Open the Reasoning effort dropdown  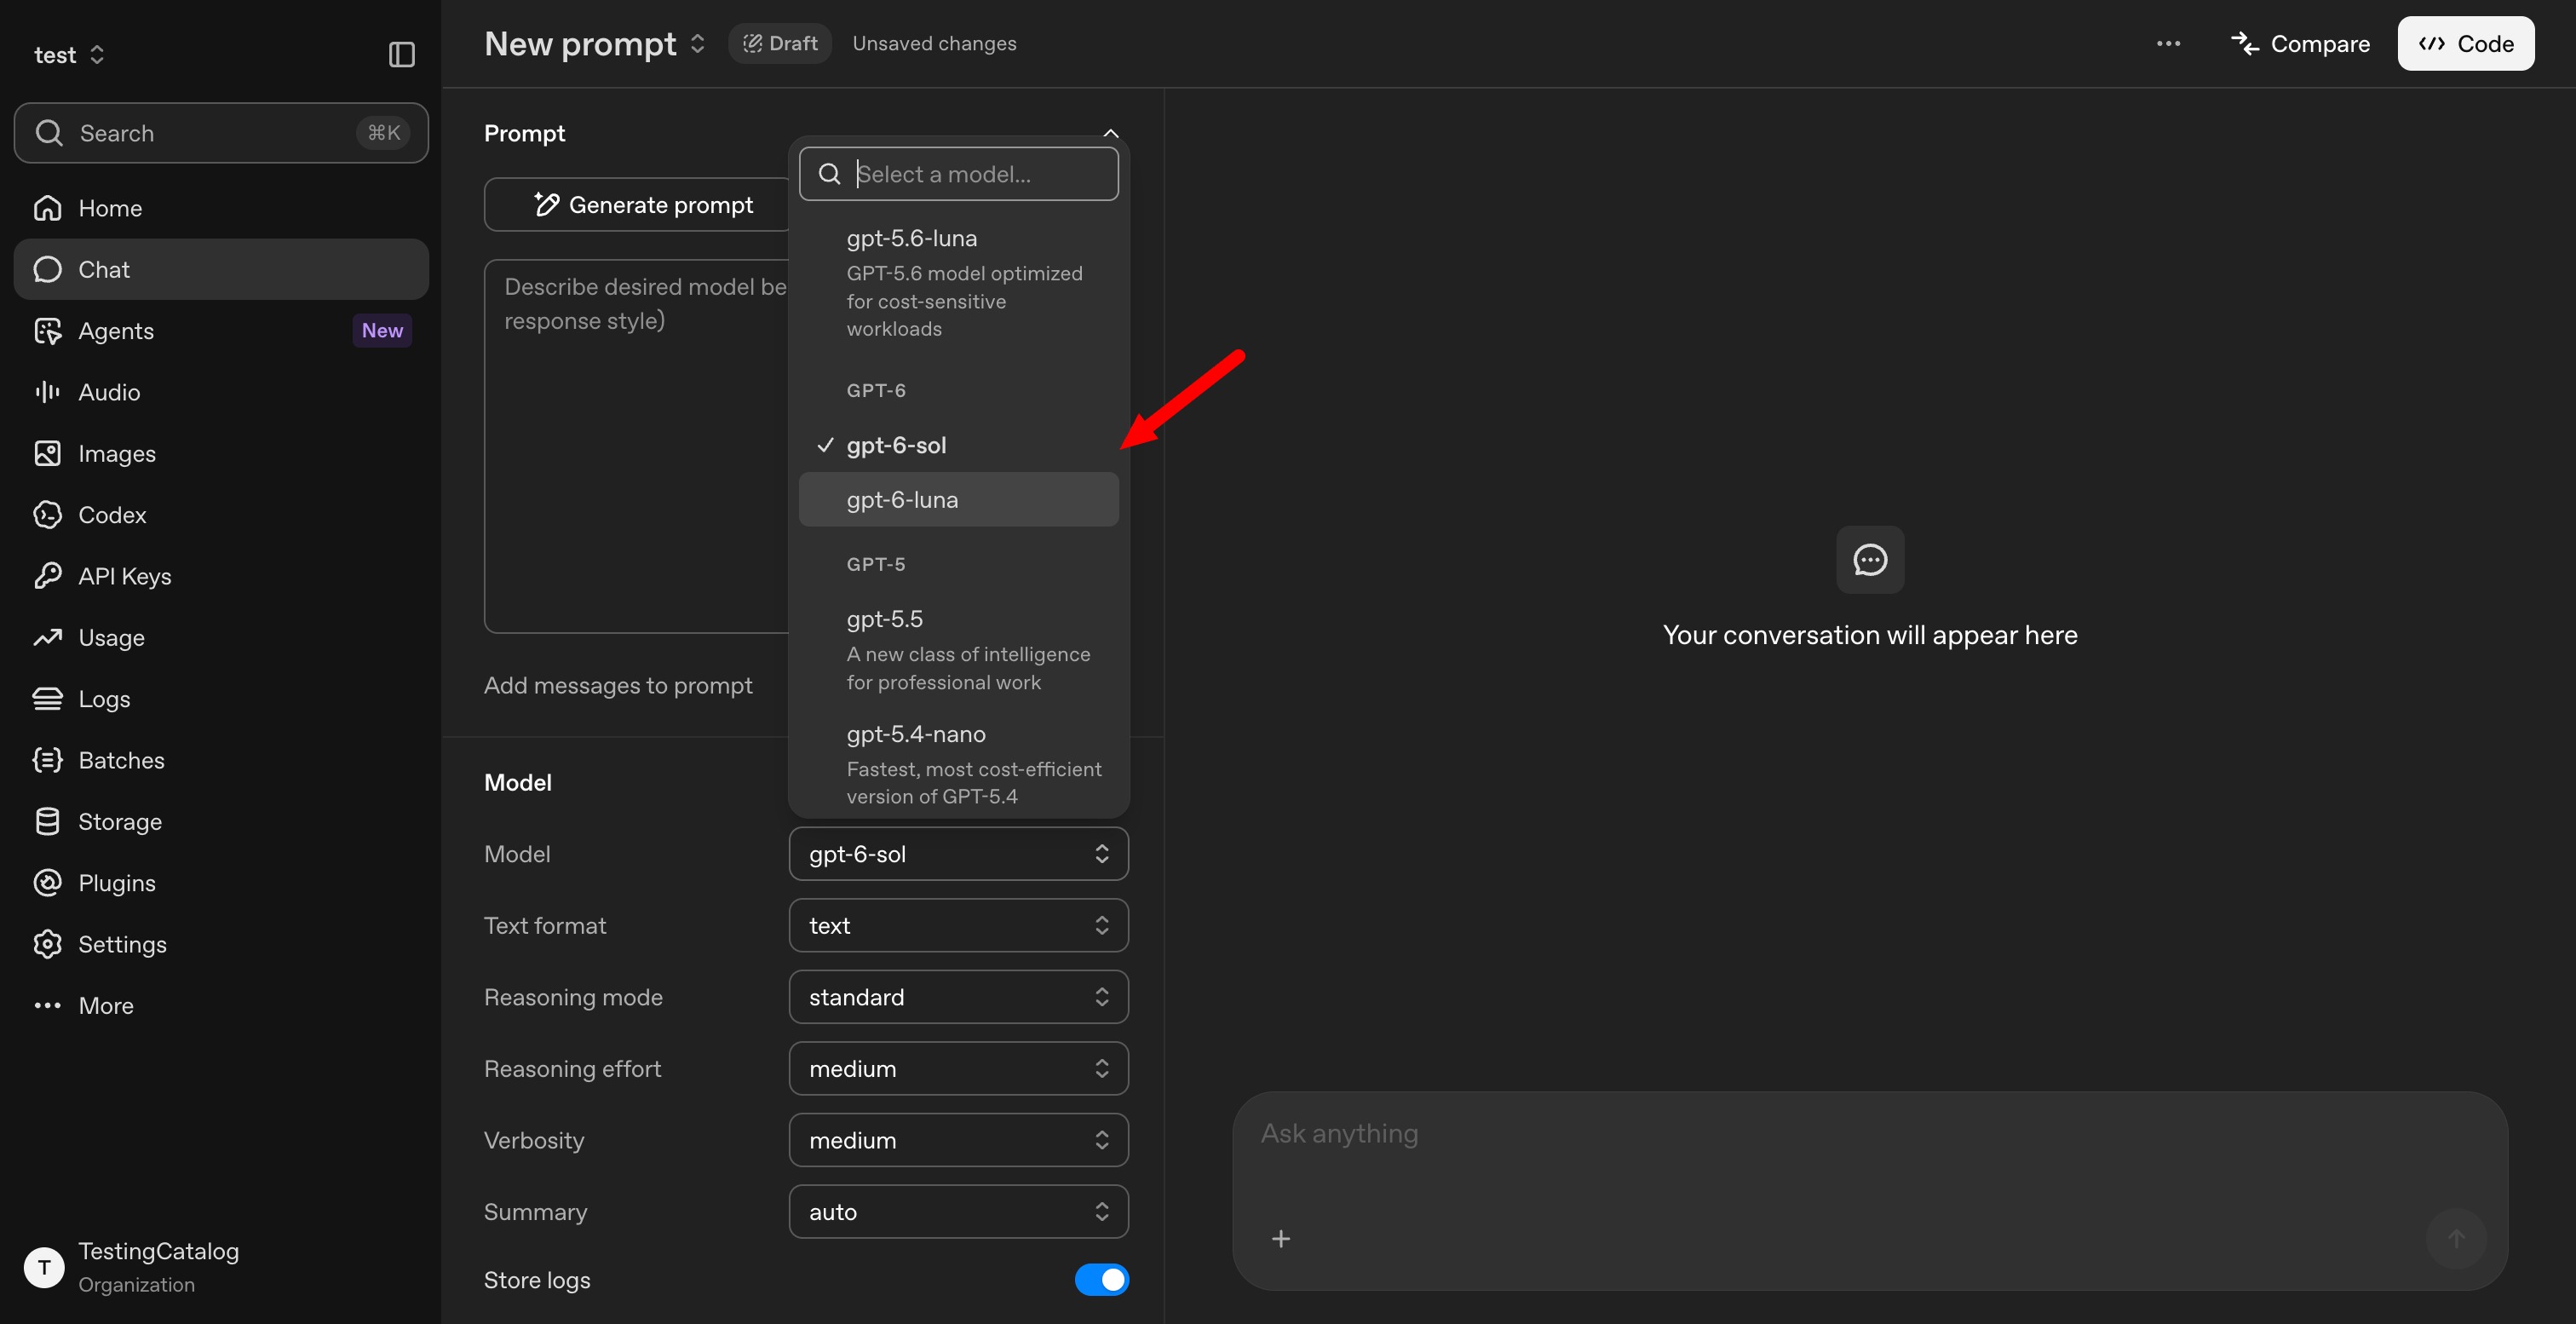pyautogui.click(x=958, y=1068)
